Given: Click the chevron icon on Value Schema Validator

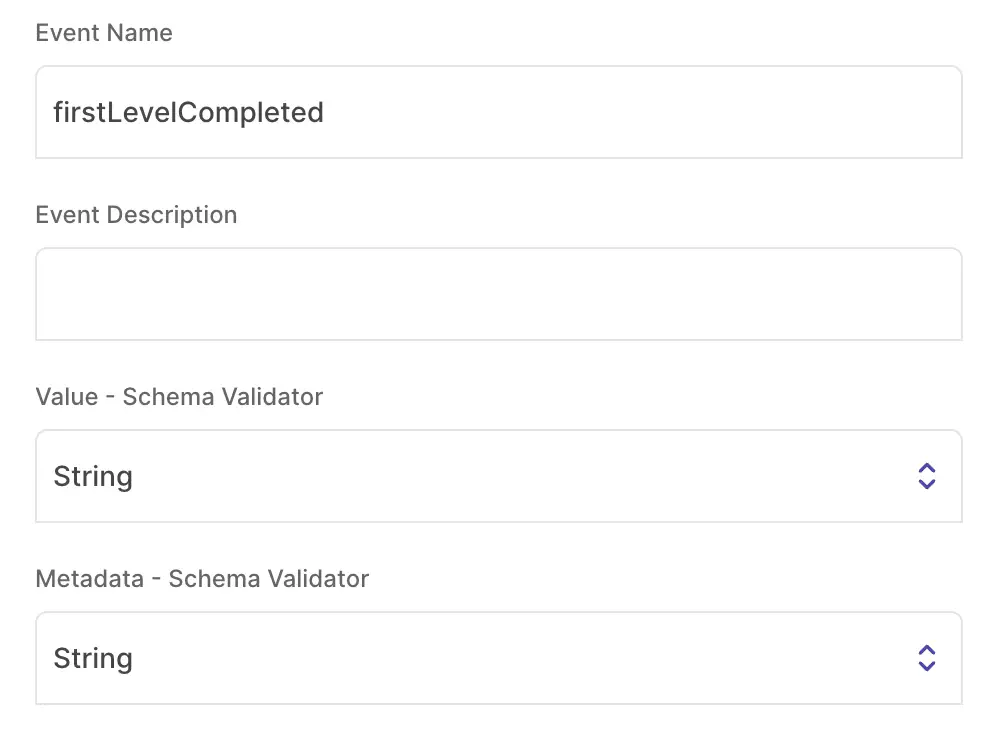Looking at the screenshot, I should pyautogui.click(x=927, y=477).
